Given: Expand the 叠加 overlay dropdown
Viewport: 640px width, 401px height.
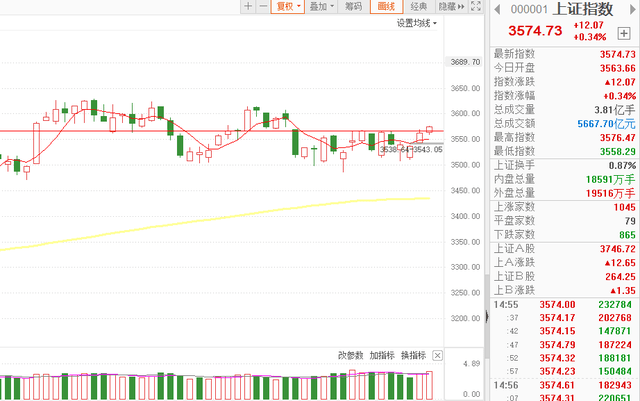Looking at the screenshot, I should (x=322, y=7).
